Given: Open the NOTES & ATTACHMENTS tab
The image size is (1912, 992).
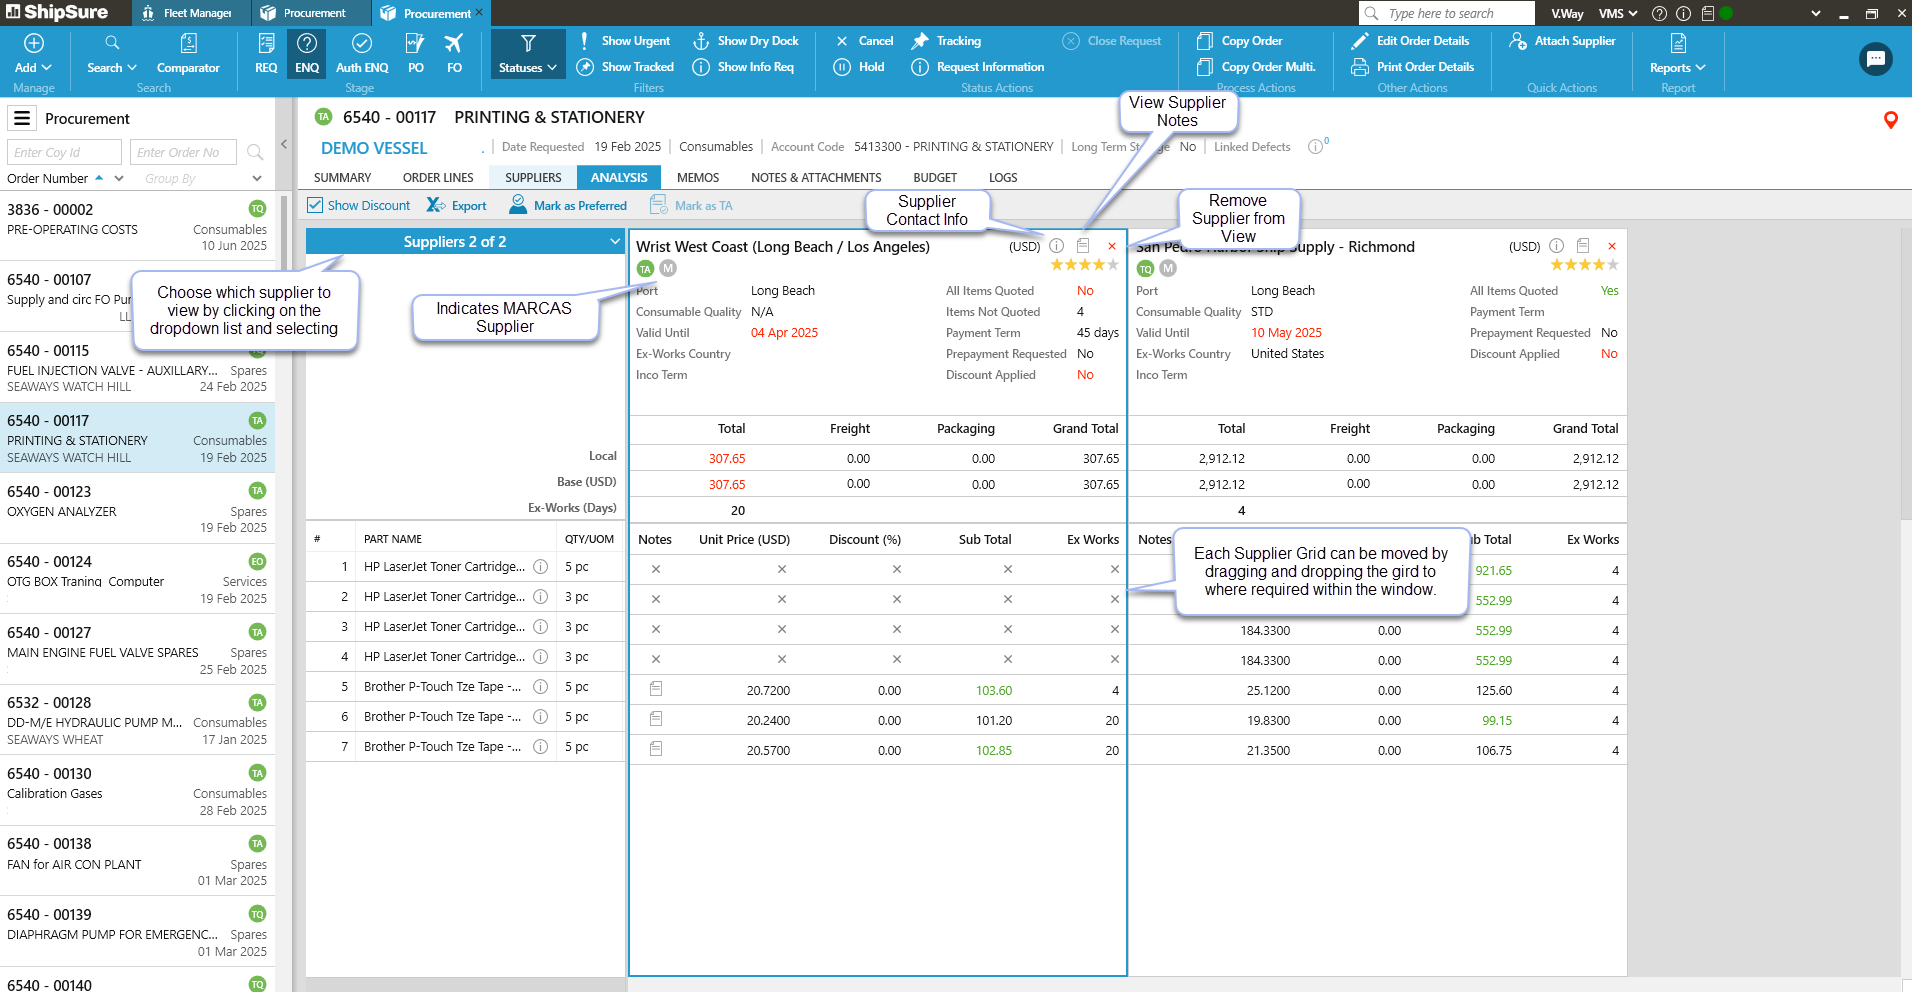Looking at the screenshot, I should (816, 178).
